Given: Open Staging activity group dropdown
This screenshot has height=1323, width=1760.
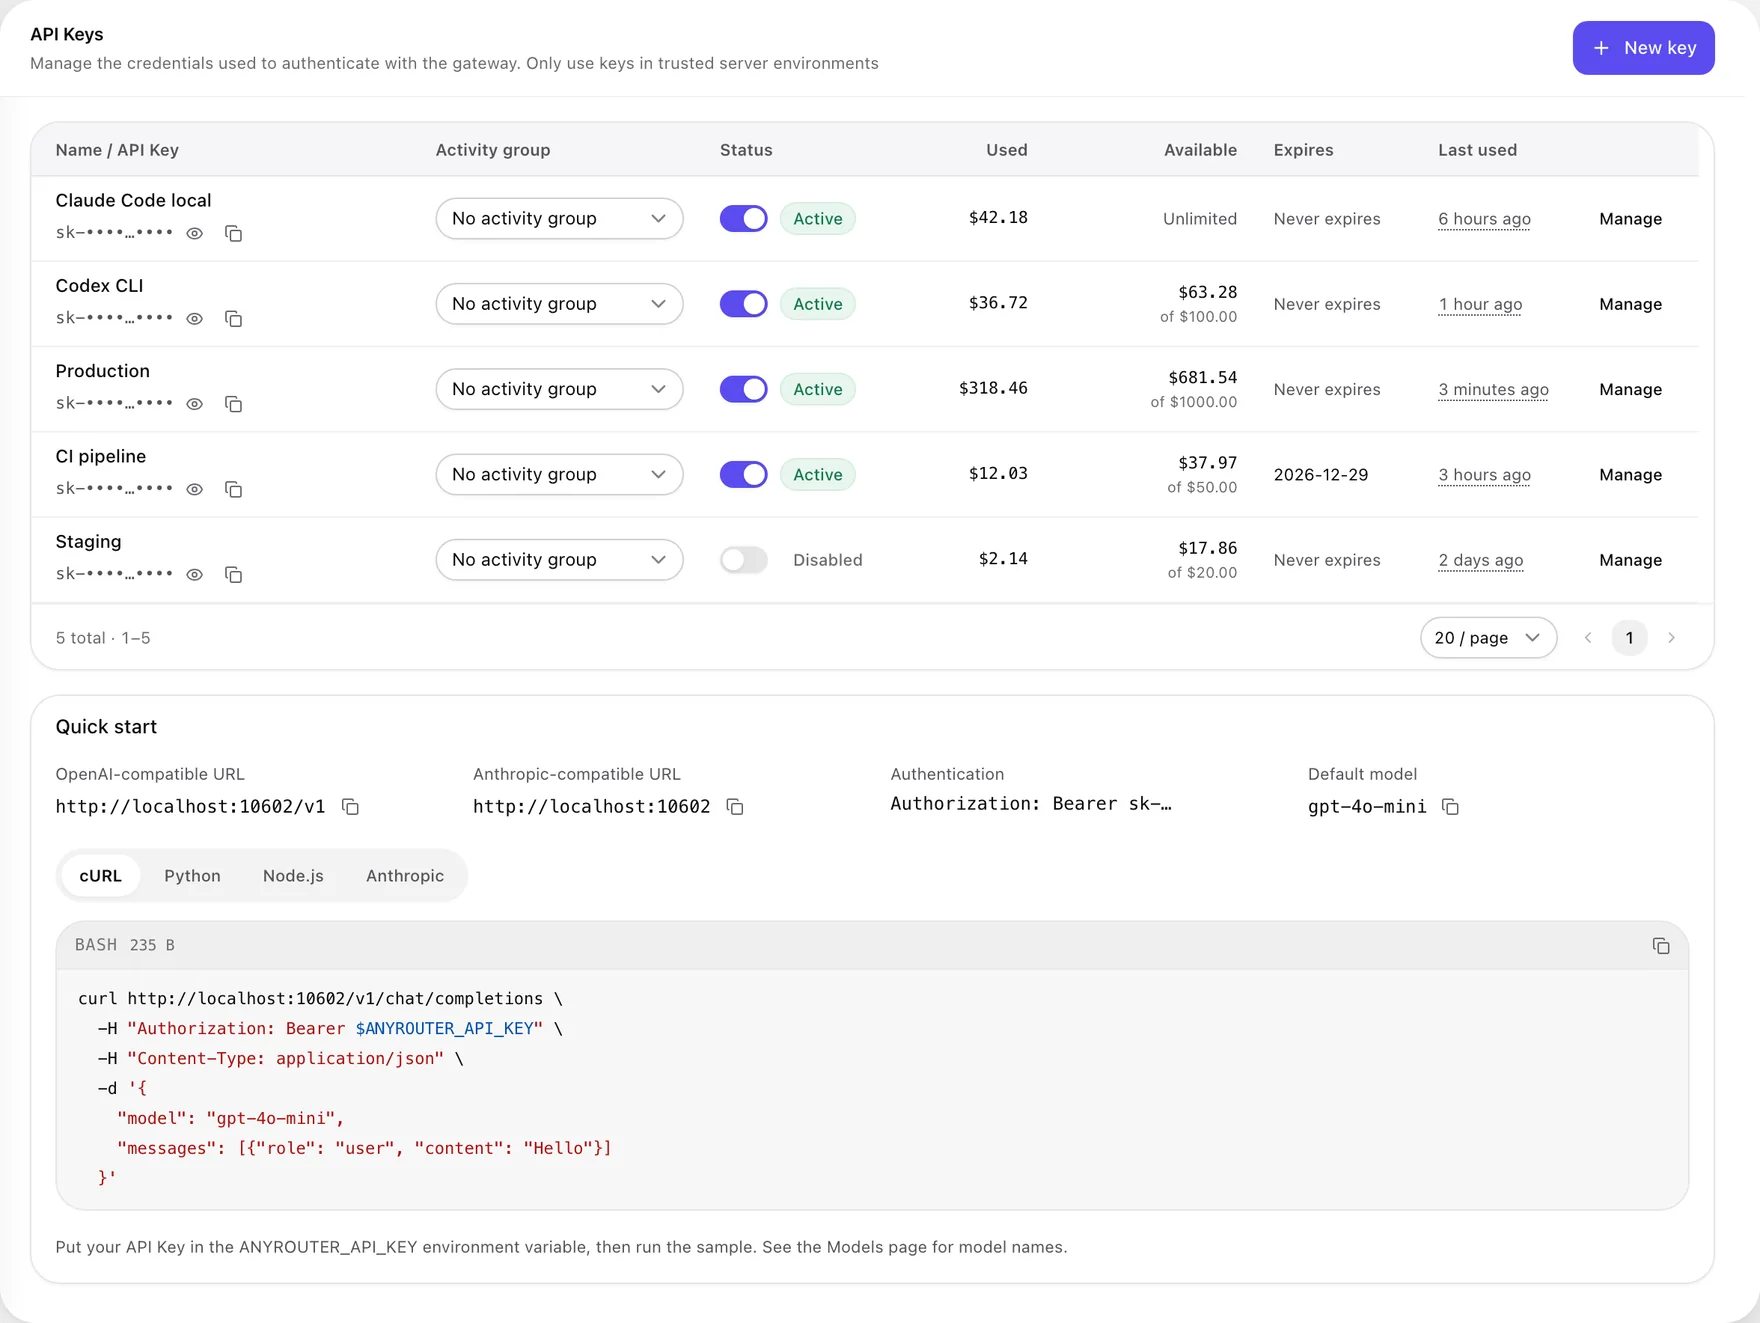Looking at the screenshot, I should (x=559, y=560).
